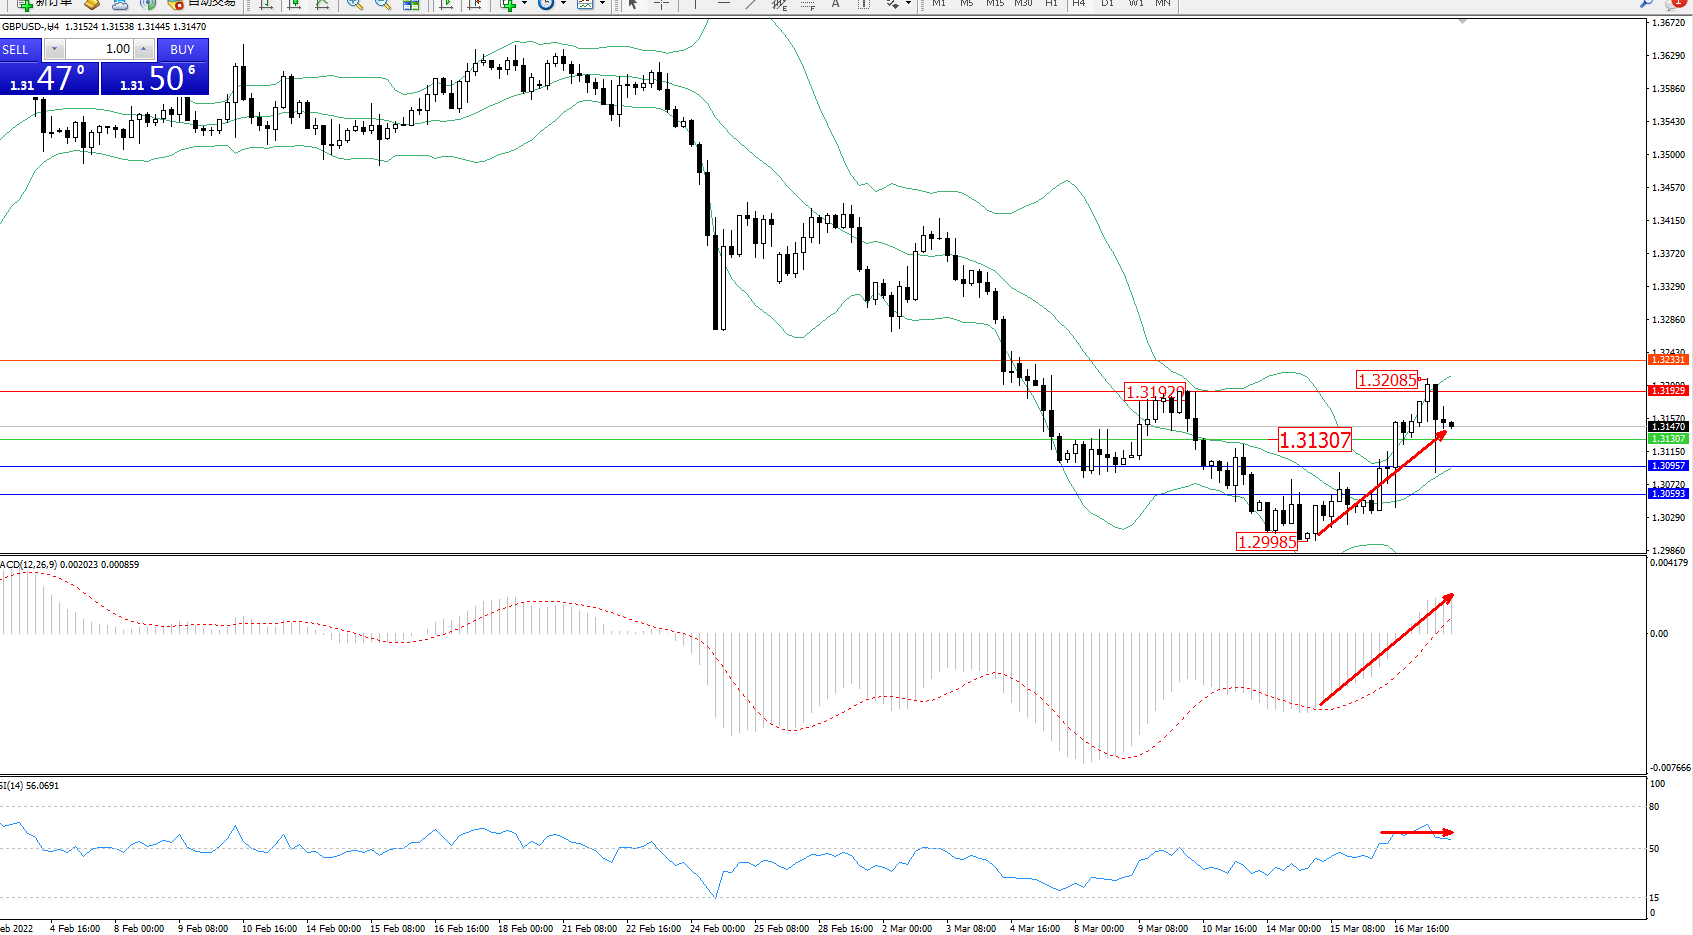Screen dimensions: 1693x935
Task: Click the lot volume input field showing 1.00
Action: [x=100, y=49]
